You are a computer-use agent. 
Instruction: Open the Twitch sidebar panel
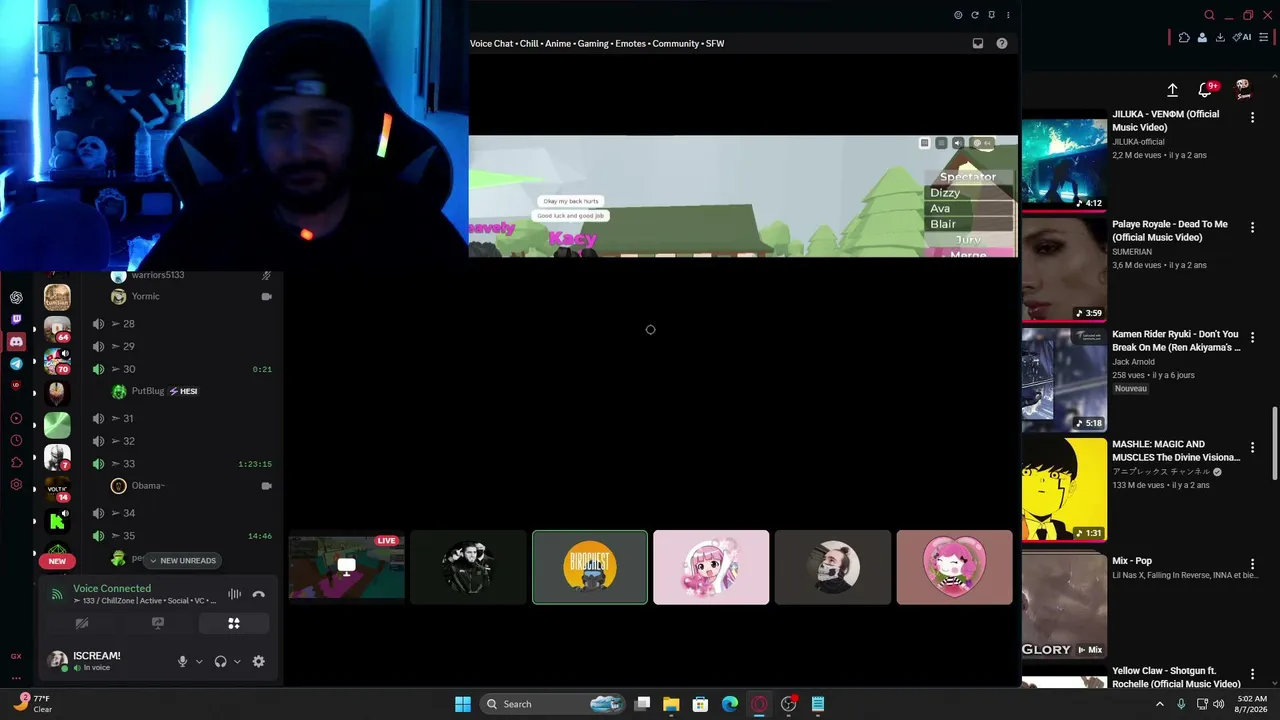[x=16, y=320]
